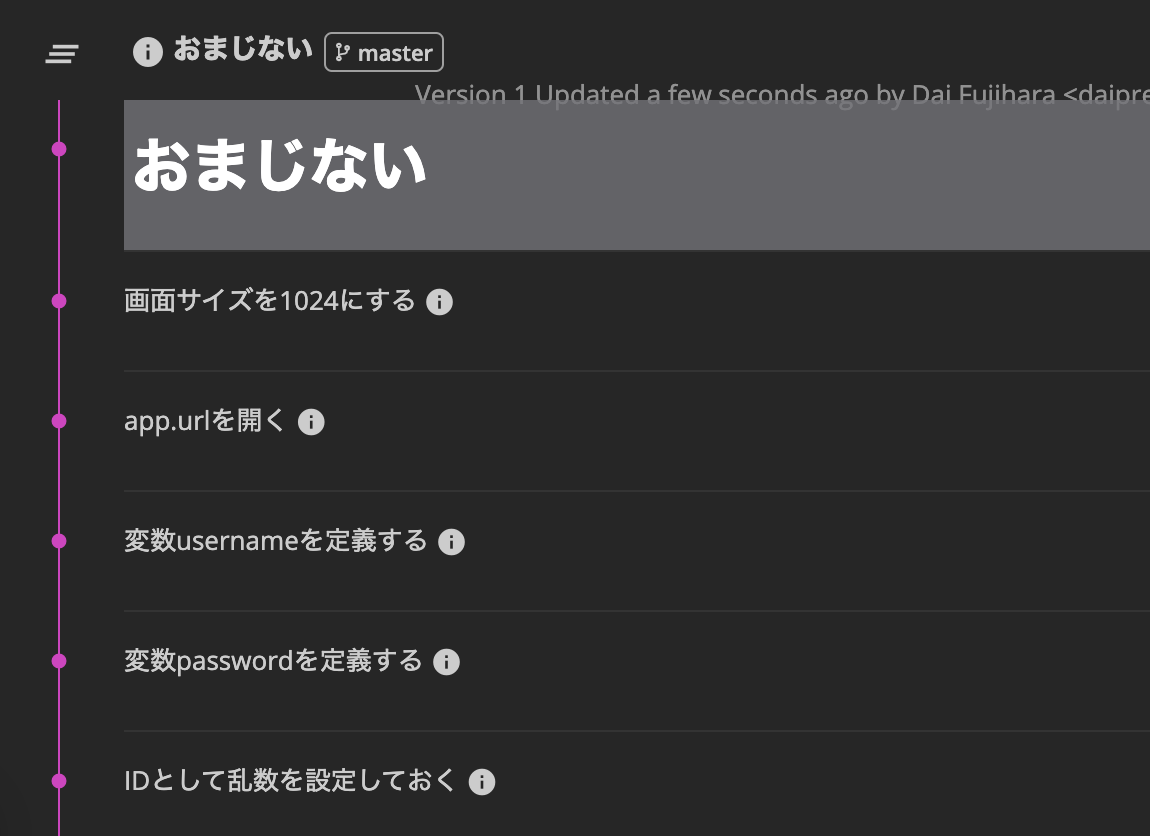This screenshot has width=1150, height=836.
Task: Select the 画面サイズを1024にする step text
Action: coord(269,301)
